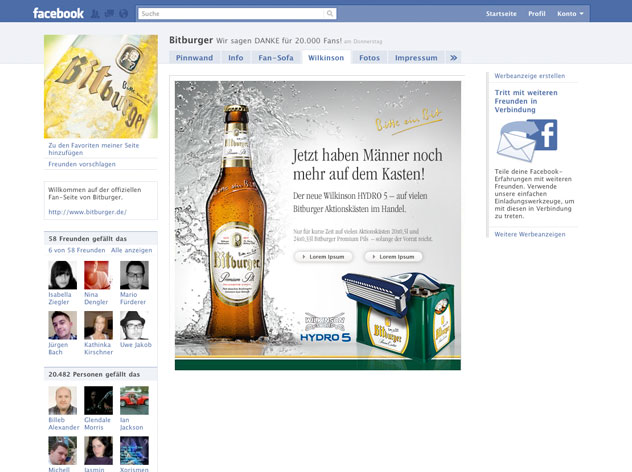Click the first Lorem Ipsum button

tap(323, 257)
